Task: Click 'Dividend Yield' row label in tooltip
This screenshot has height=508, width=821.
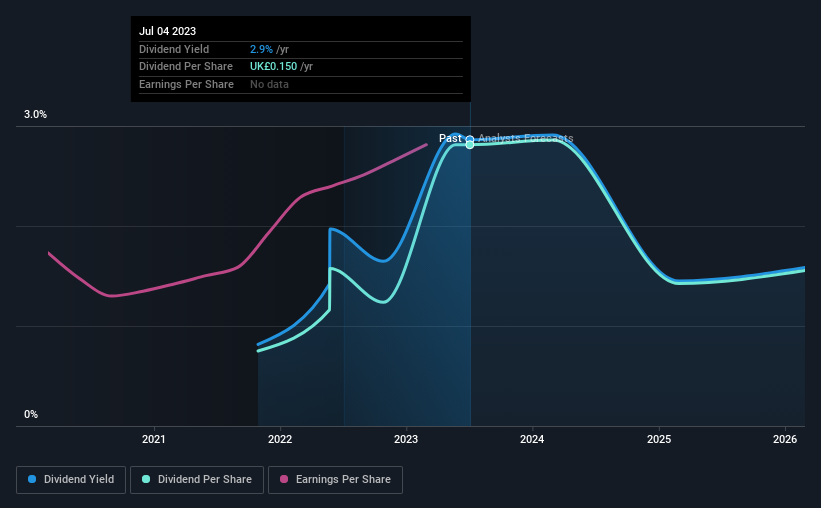Action: [174, 49]
